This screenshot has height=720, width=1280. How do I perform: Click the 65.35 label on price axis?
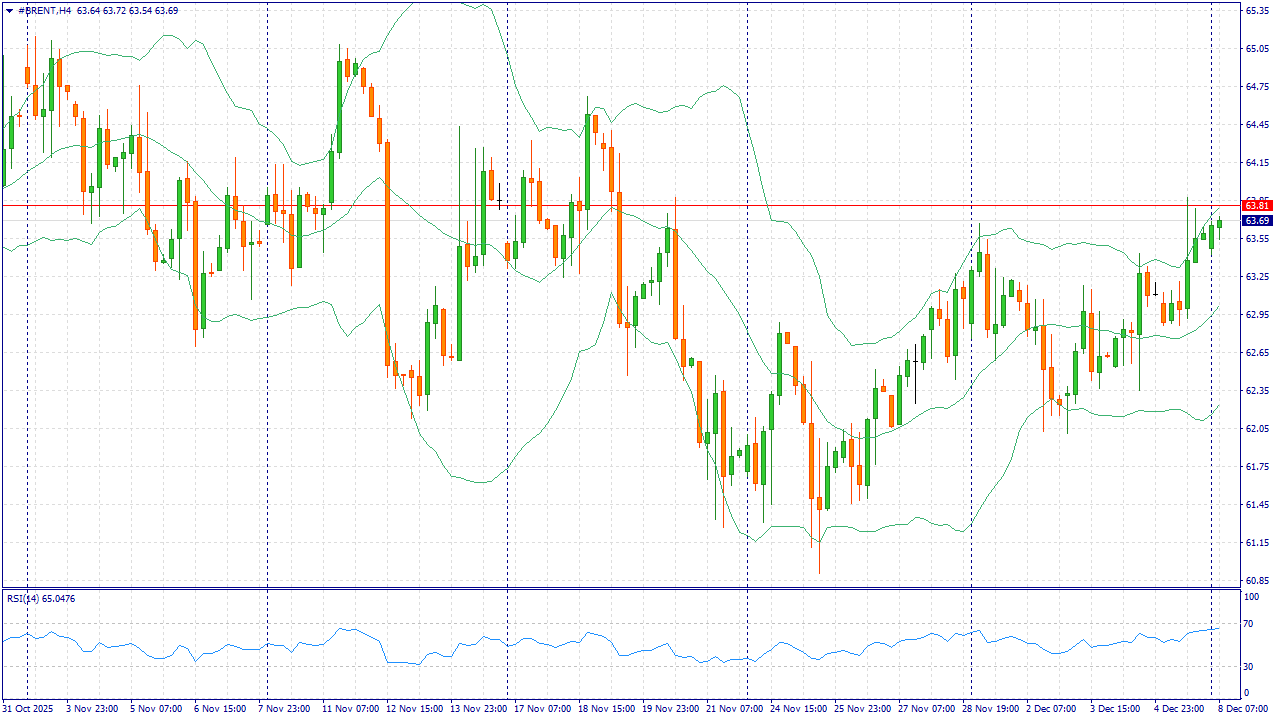[1257, 10]
